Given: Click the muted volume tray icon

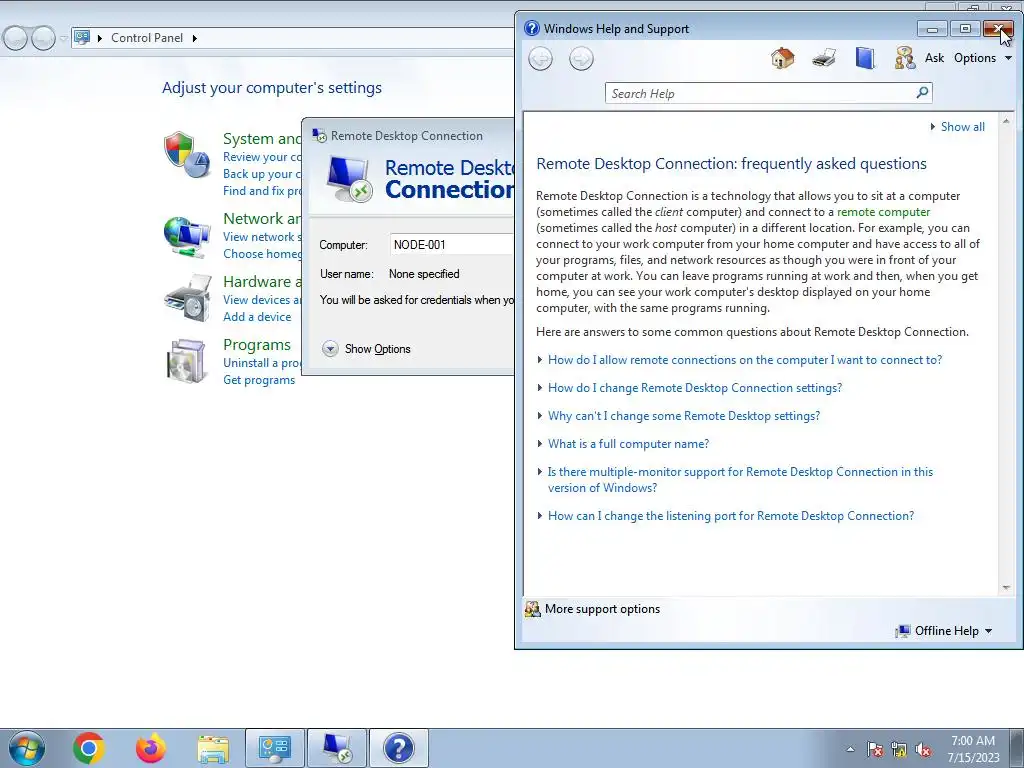Looking at the screenshot, I should (923, 749).
